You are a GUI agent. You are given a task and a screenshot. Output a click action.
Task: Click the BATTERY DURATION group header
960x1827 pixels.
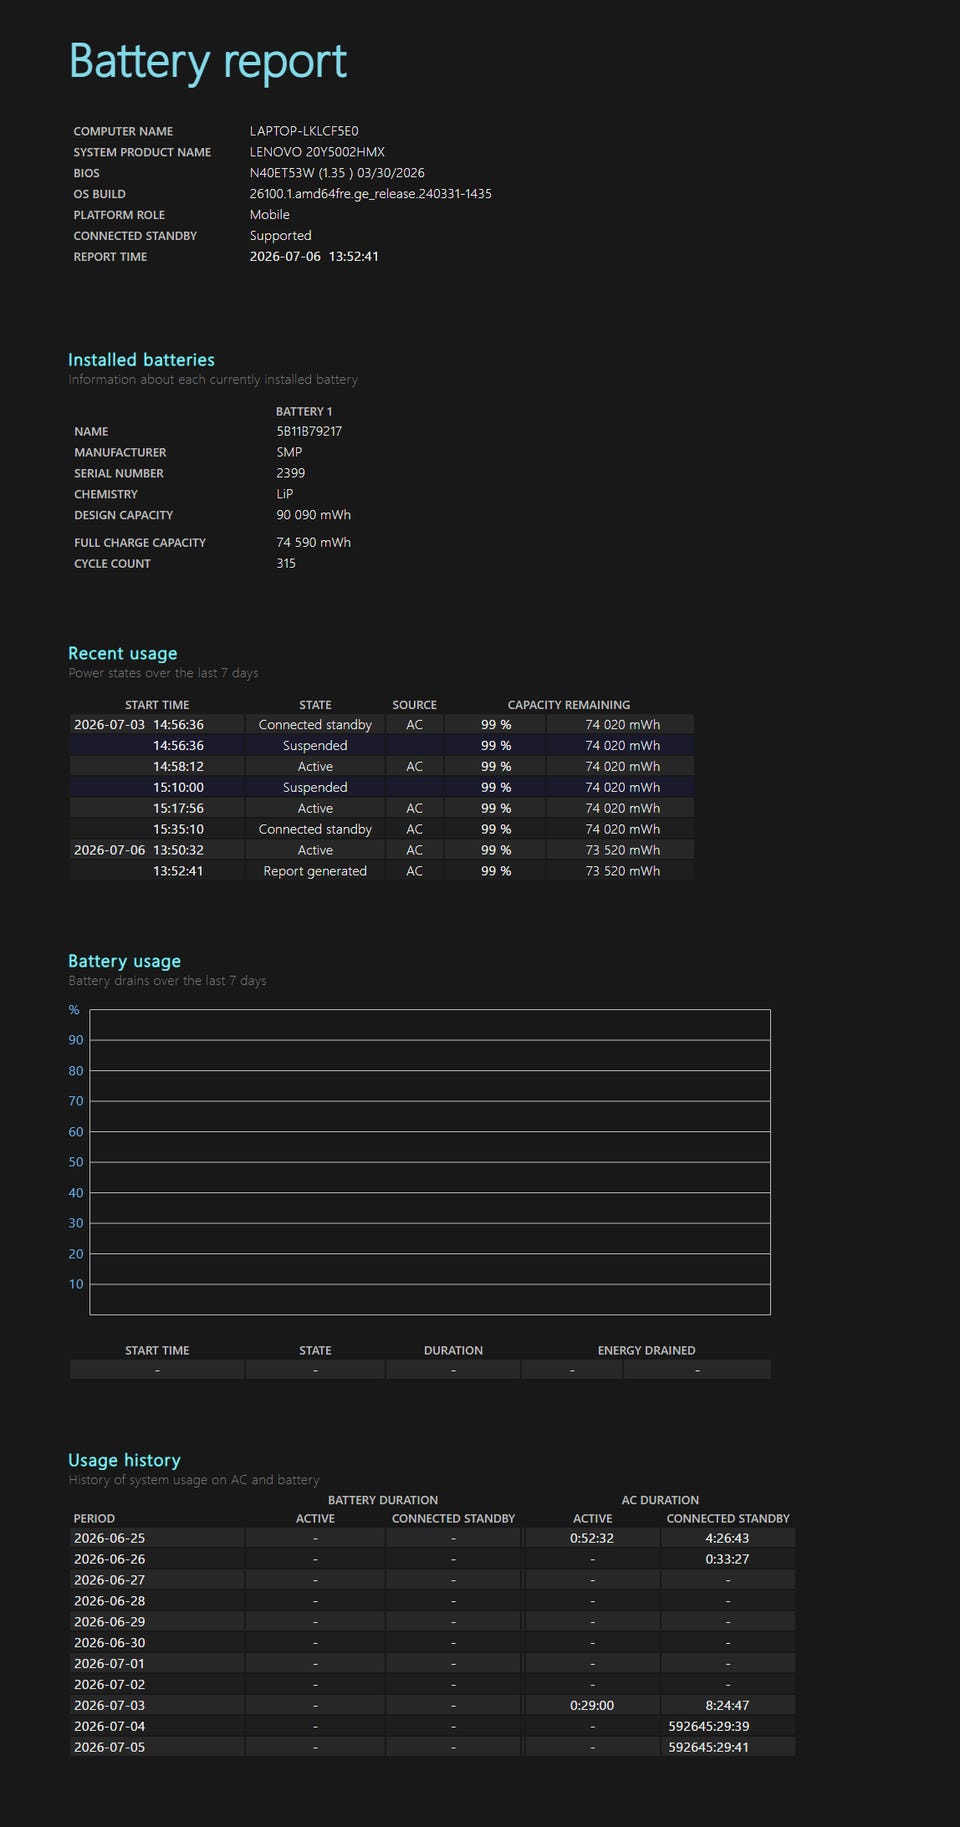coord(383,1501)
